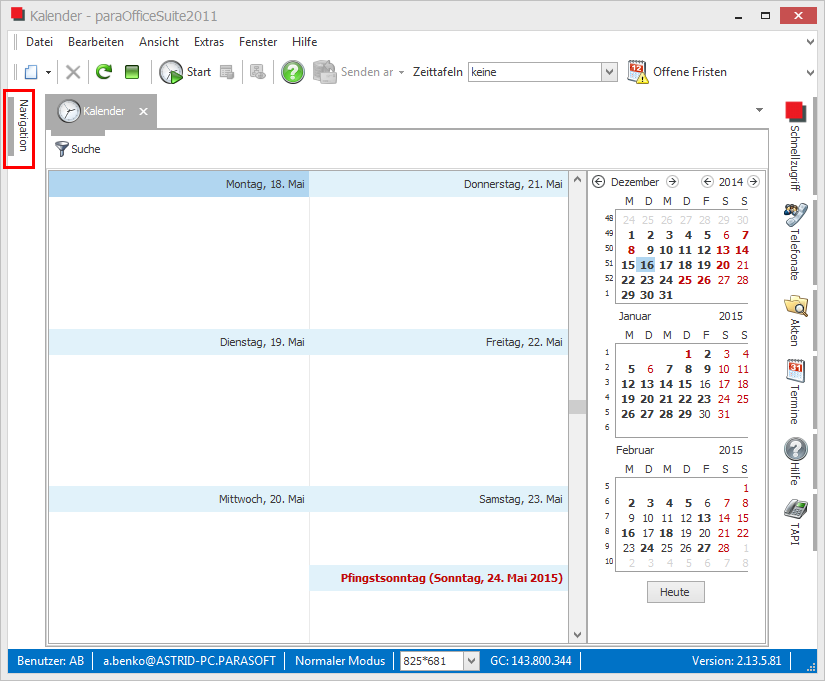Open the Telefonate sidebar icon
The image size is (825, 681).
pyautogui.click(x=795, y=214)
